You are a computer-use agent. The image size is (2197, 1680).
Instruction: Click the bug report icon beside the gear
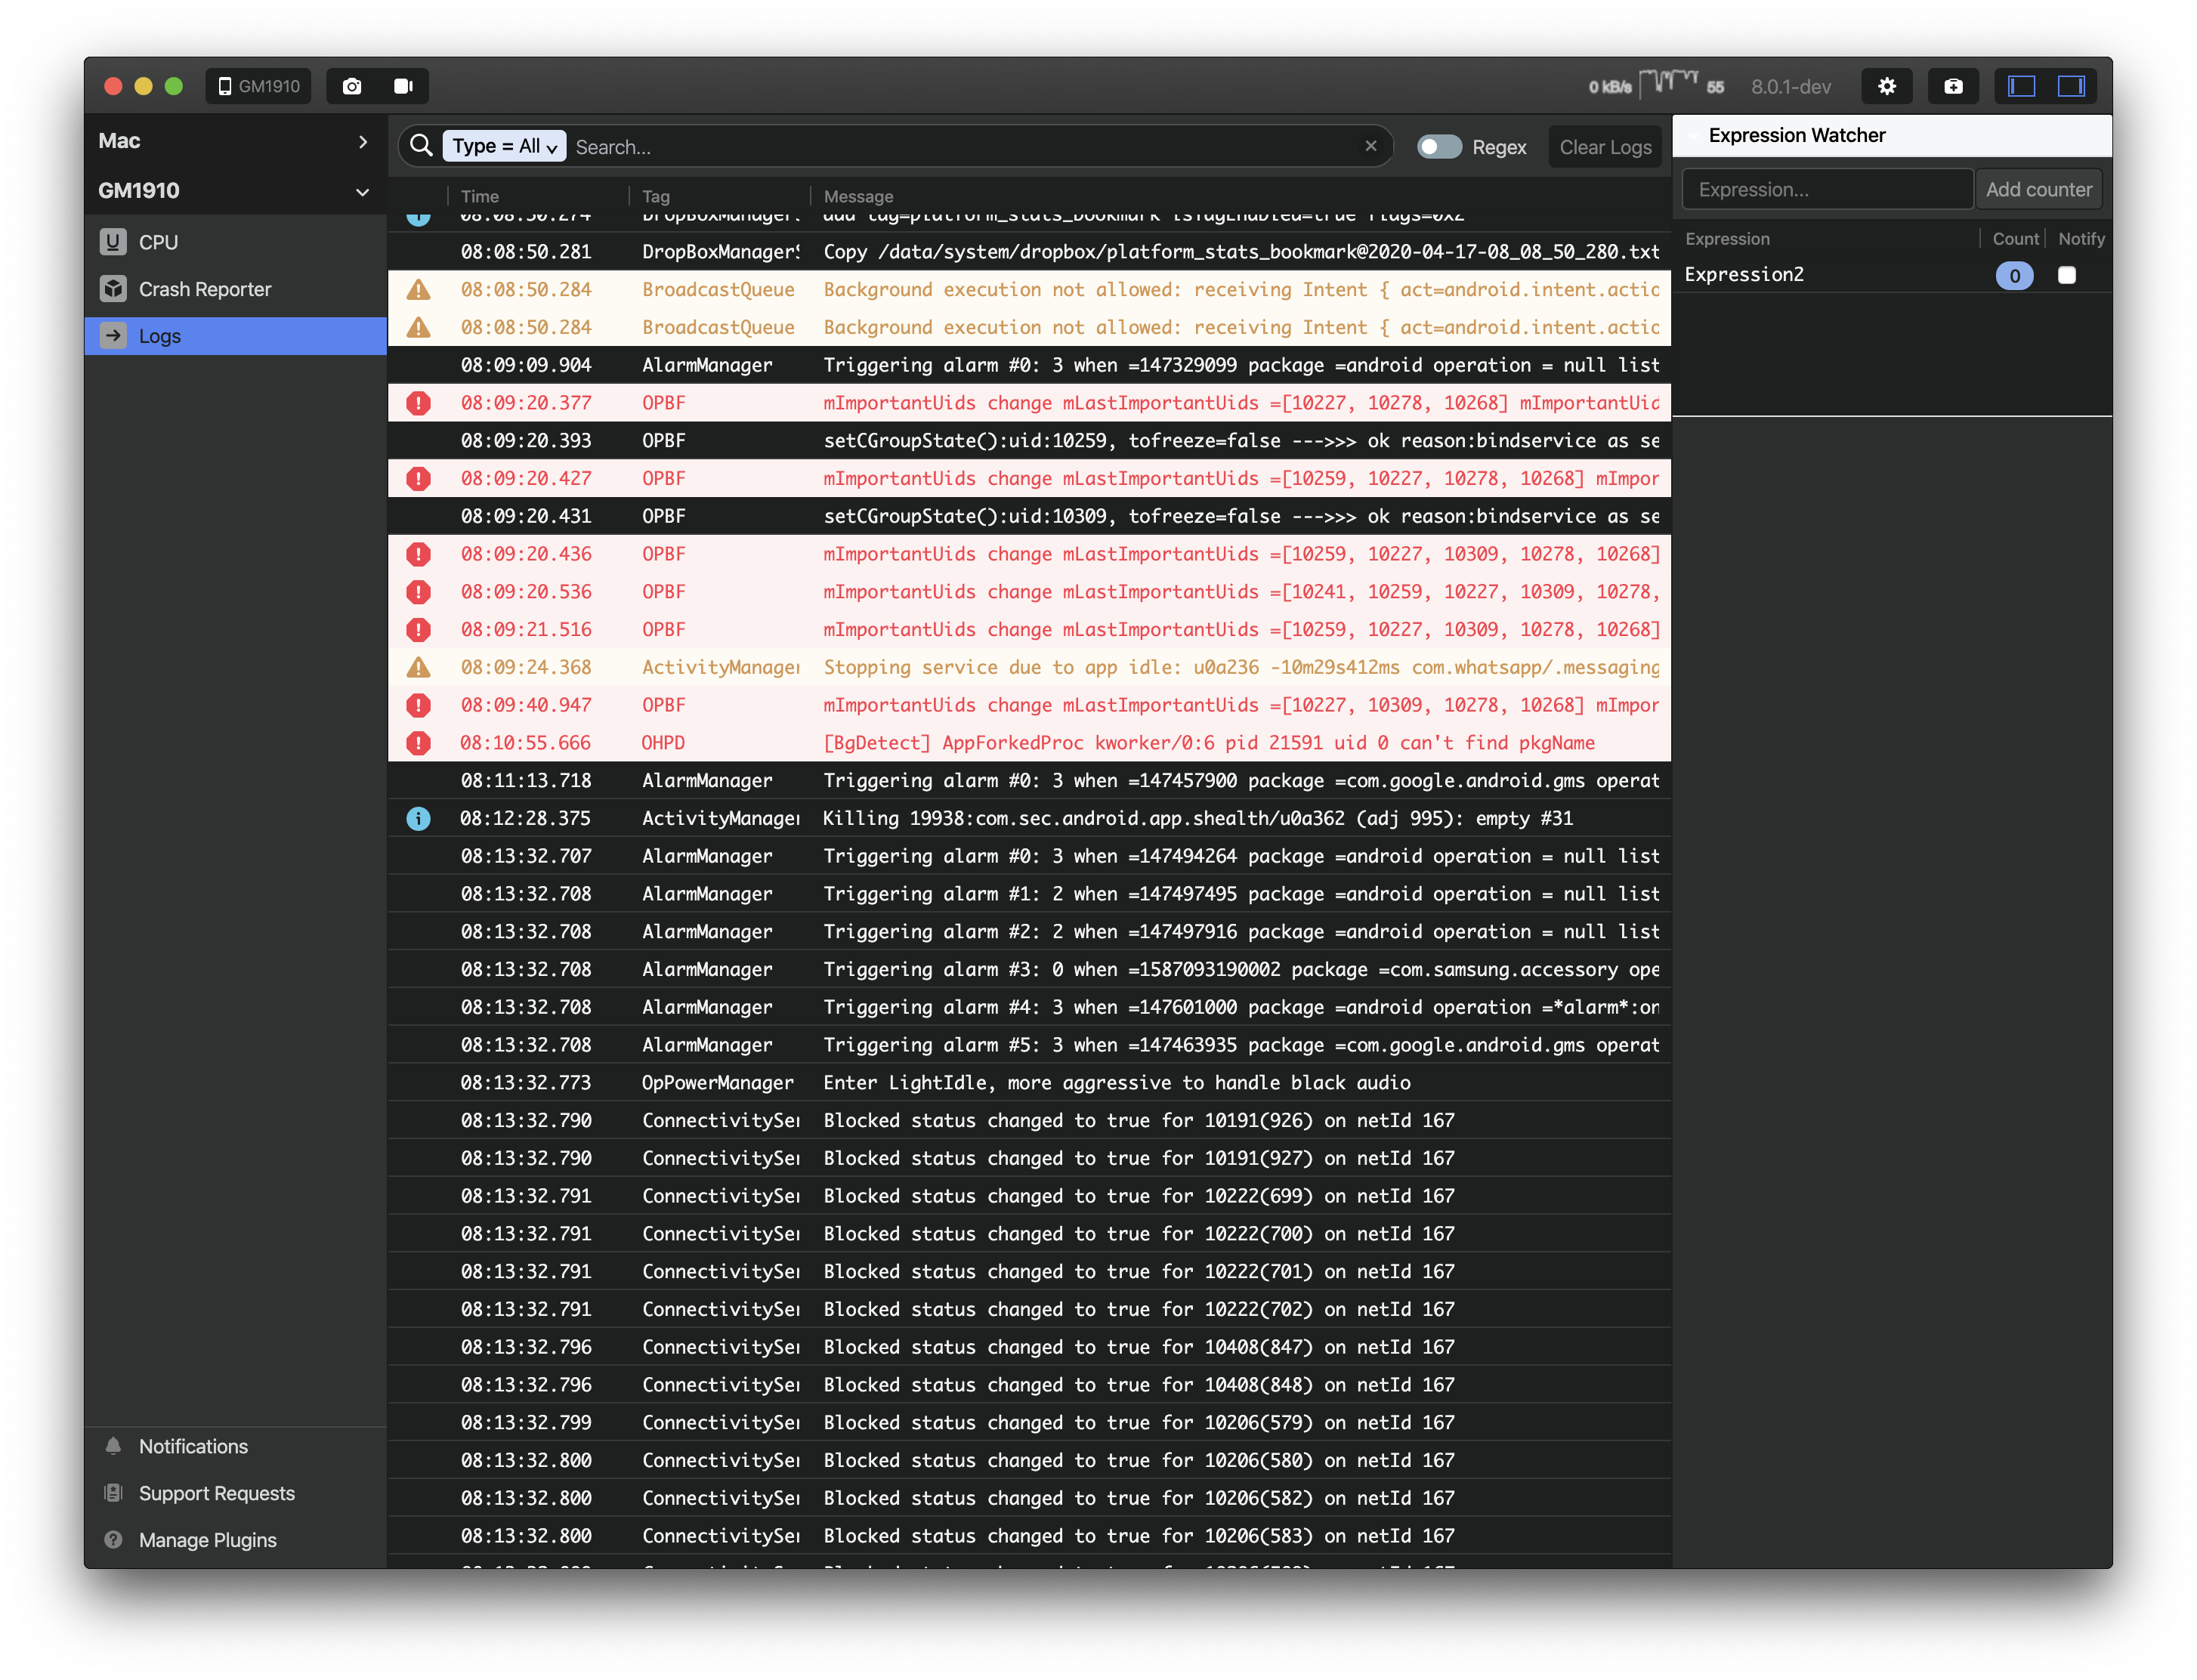click(x=1952, y=86)
